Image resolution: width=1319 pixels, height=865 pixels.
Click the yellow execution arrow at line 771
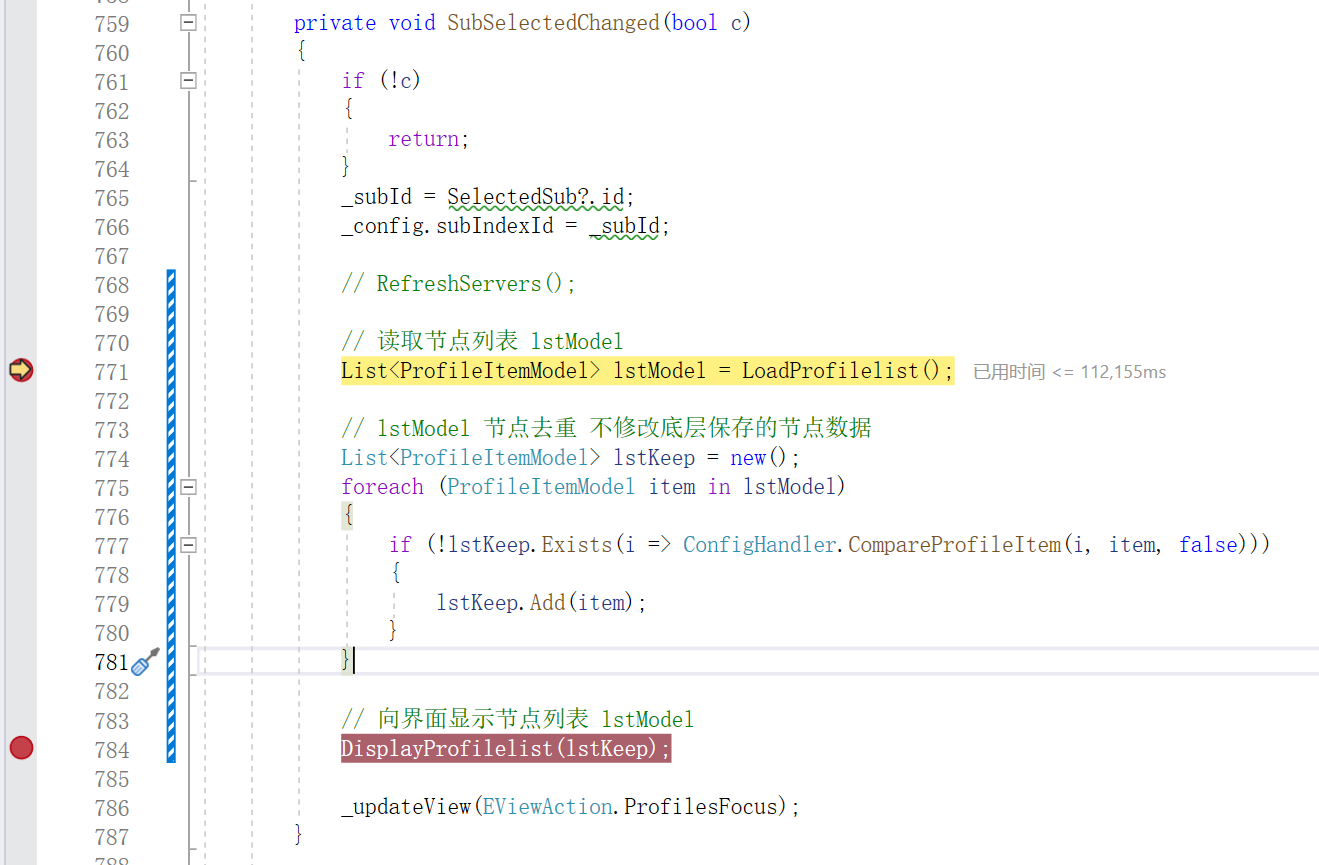(x=21, y=370)
